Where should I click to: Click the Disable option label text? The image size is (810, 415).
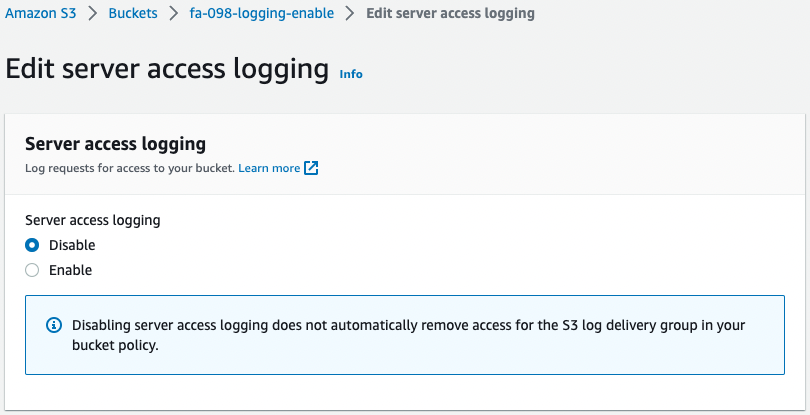72,245
